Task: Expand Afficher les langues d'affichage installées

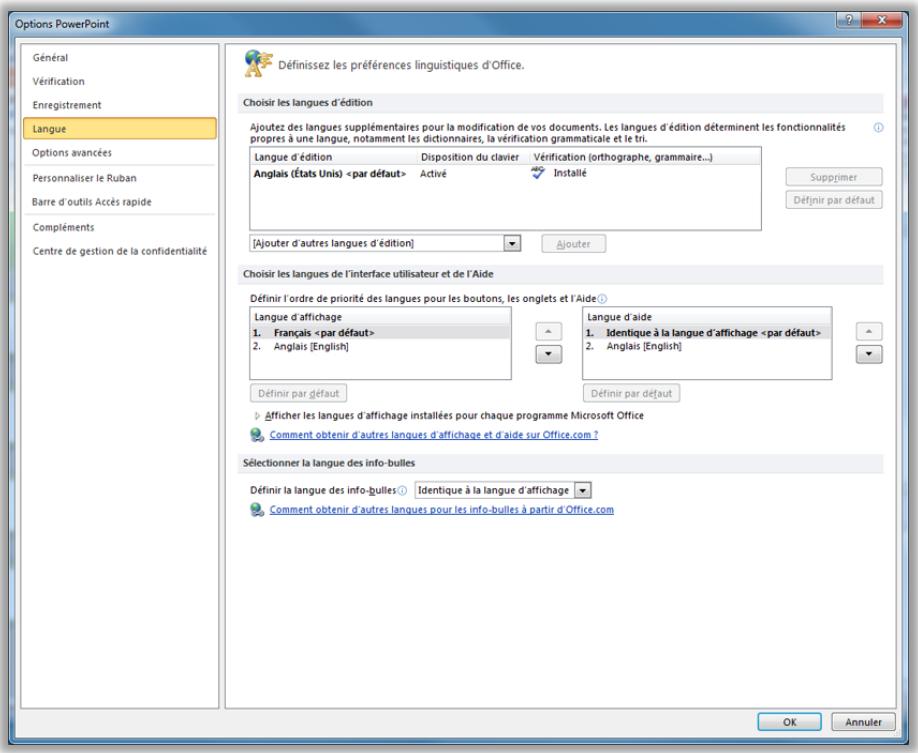Action: pos(257,416)
